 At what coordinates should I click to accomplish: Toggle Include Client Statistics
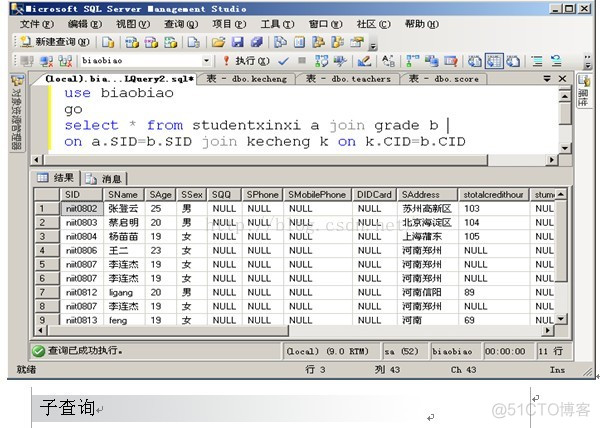click(432, 61)
